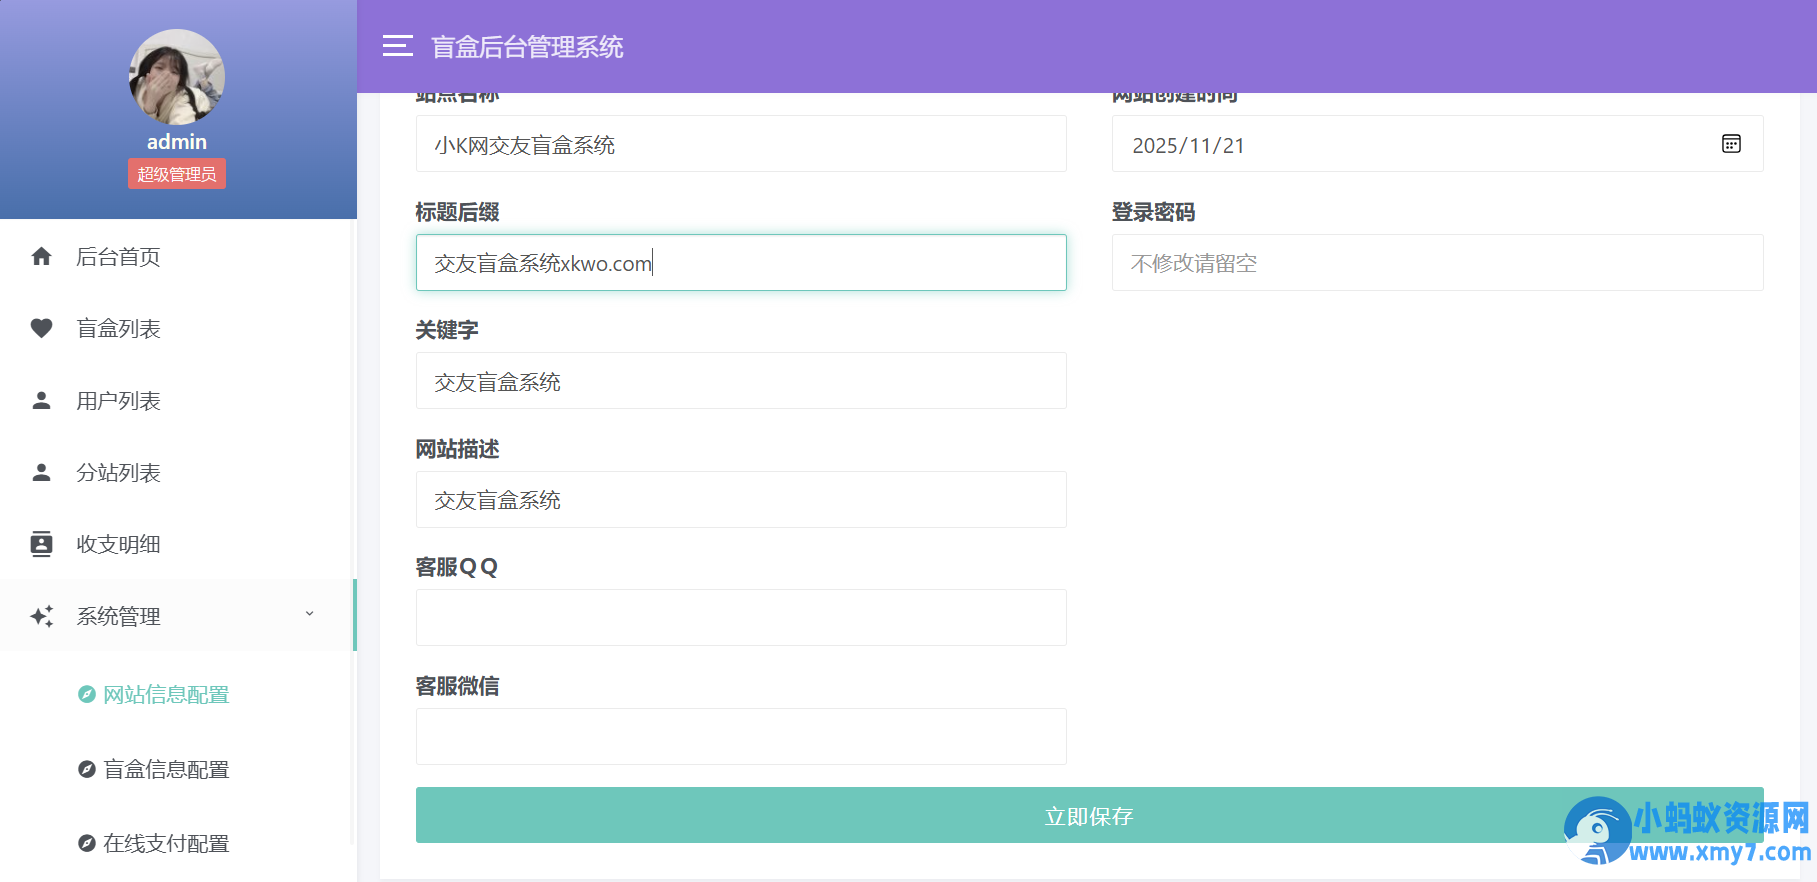Click the sparkle icon beside 系统管理
Screen dimensions: 1817x882
[x=41, y=617]
